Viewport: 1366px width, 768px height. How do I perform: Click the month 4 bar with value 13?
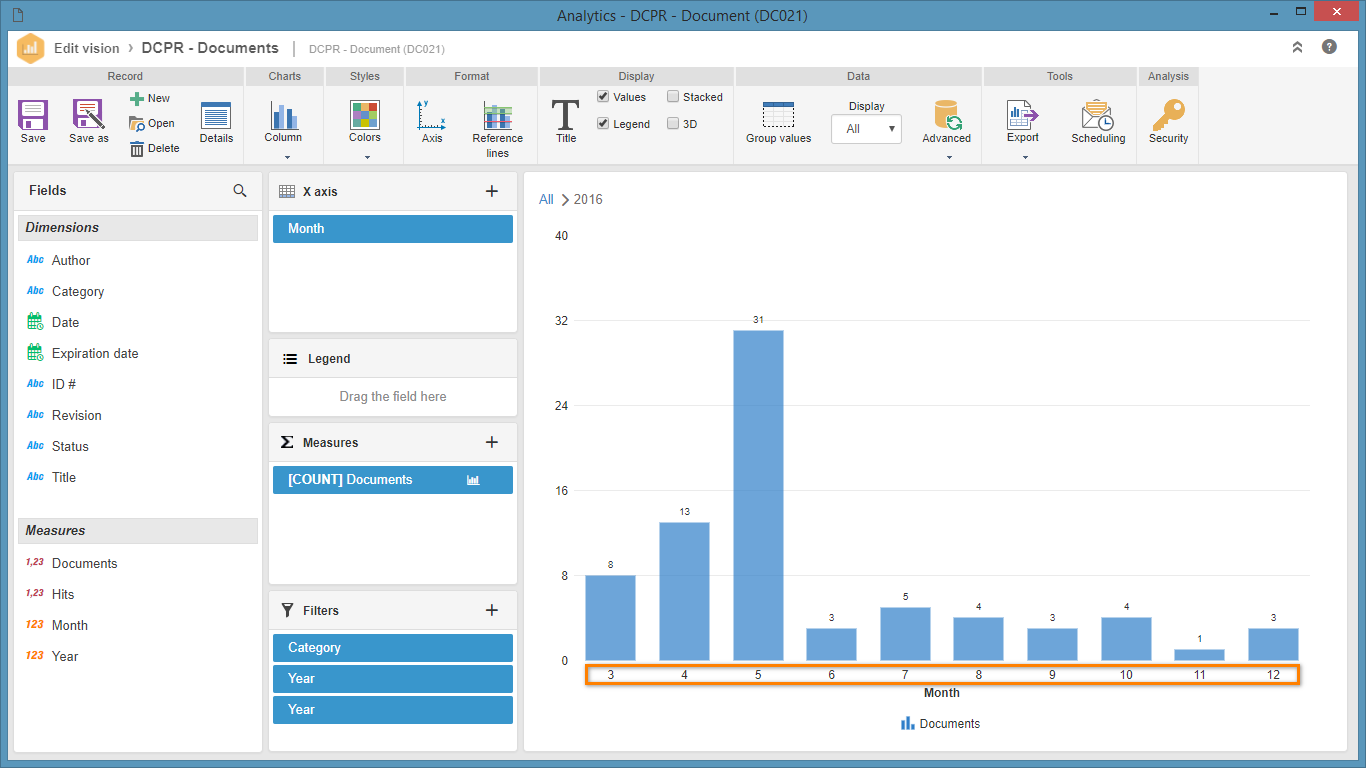(684, 591)
